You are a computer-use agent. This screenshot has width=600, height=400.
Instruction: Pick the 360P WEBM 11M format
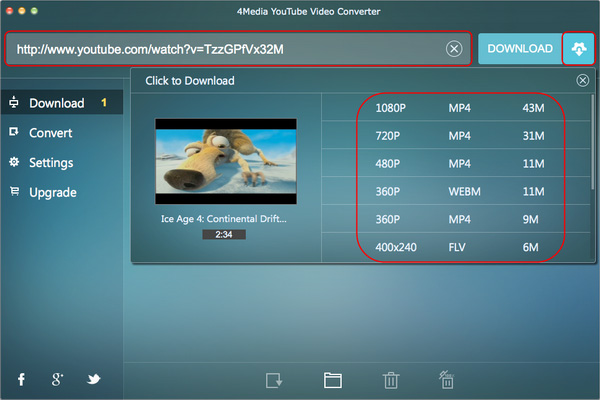coord(459,191)
